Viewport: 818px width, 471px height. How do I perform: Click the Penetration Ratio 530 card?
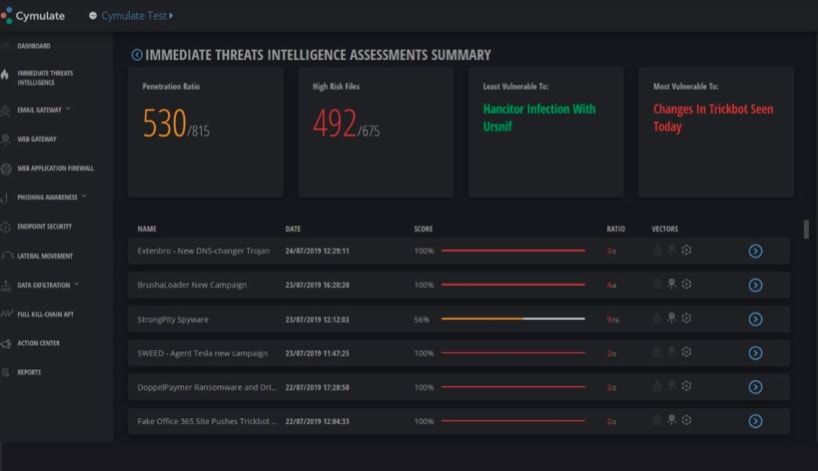click(206, 132)
